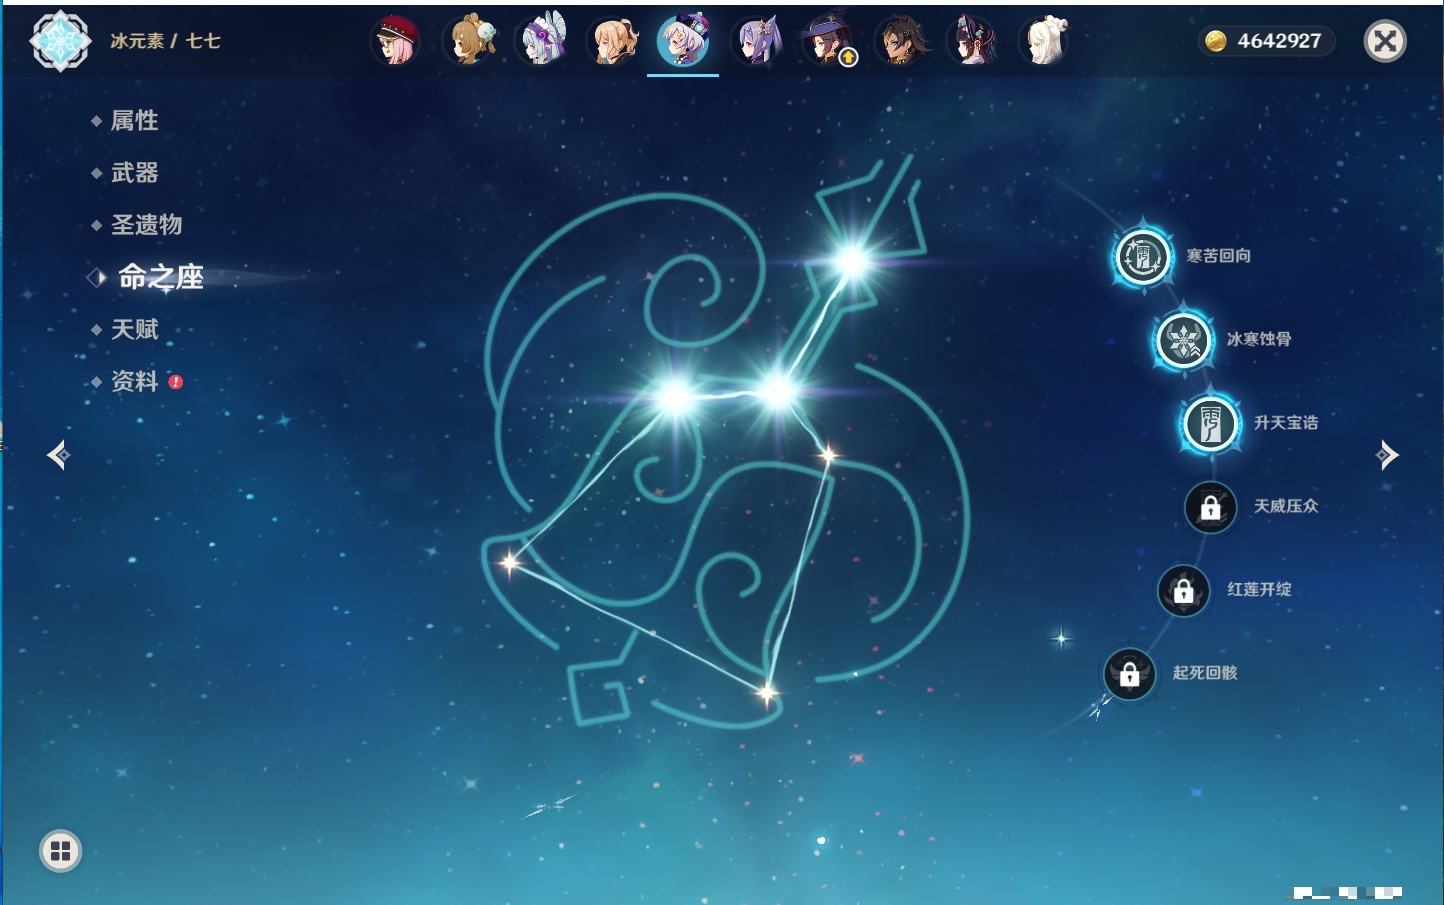Click the Cryo element snowflake emblem
The height and width of the screenshot is (905, 1444).
coord(60,41)
